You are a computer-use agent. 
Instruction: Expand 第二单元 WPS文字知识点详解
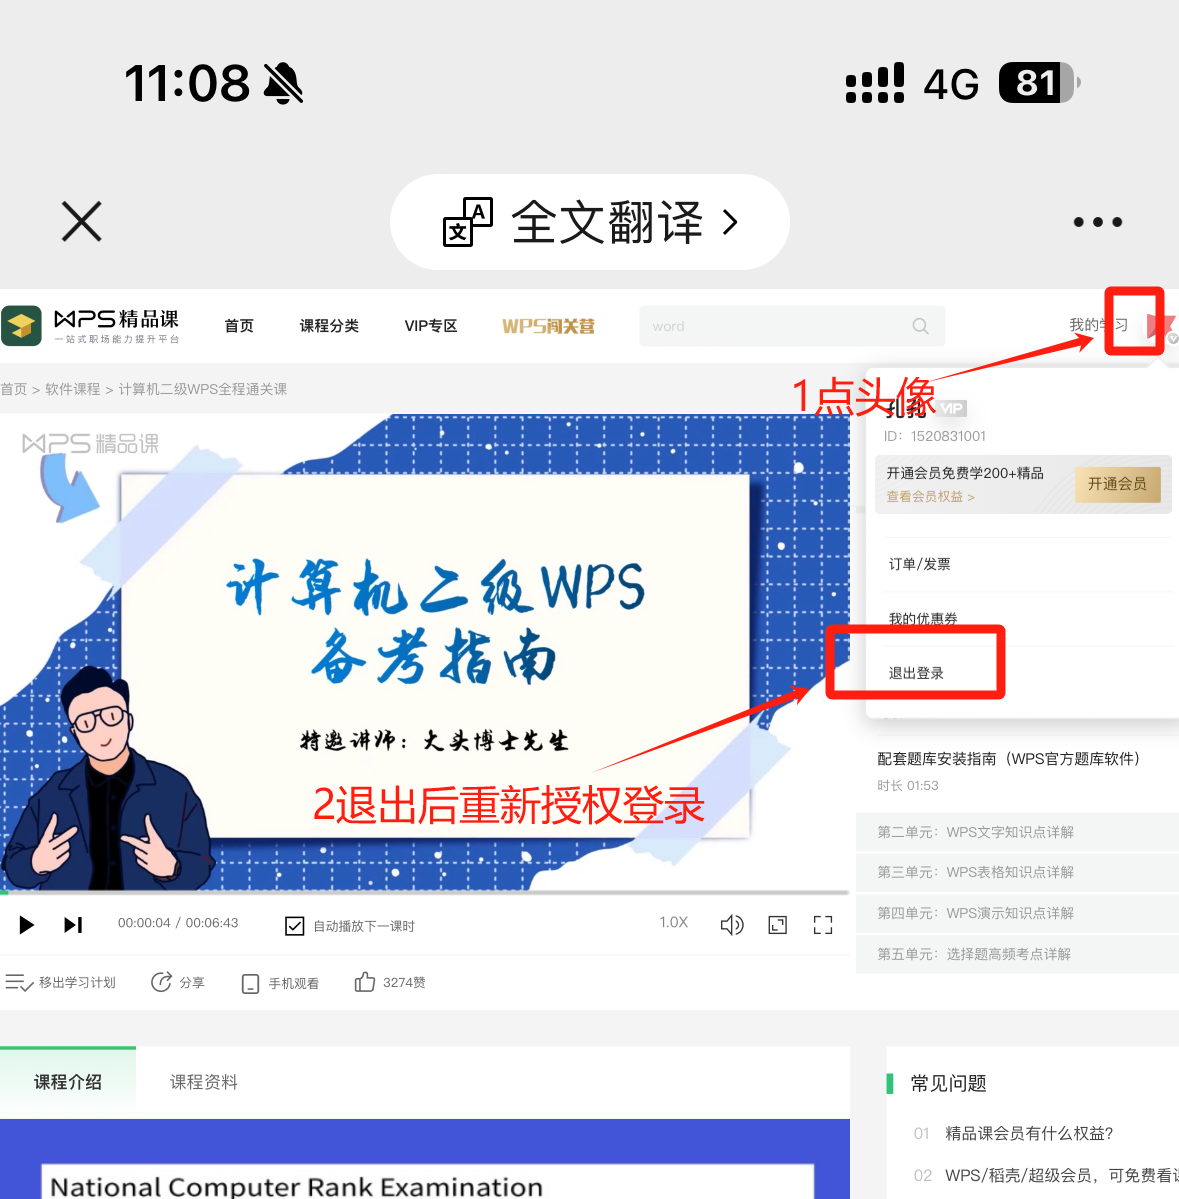coord(975,832)
